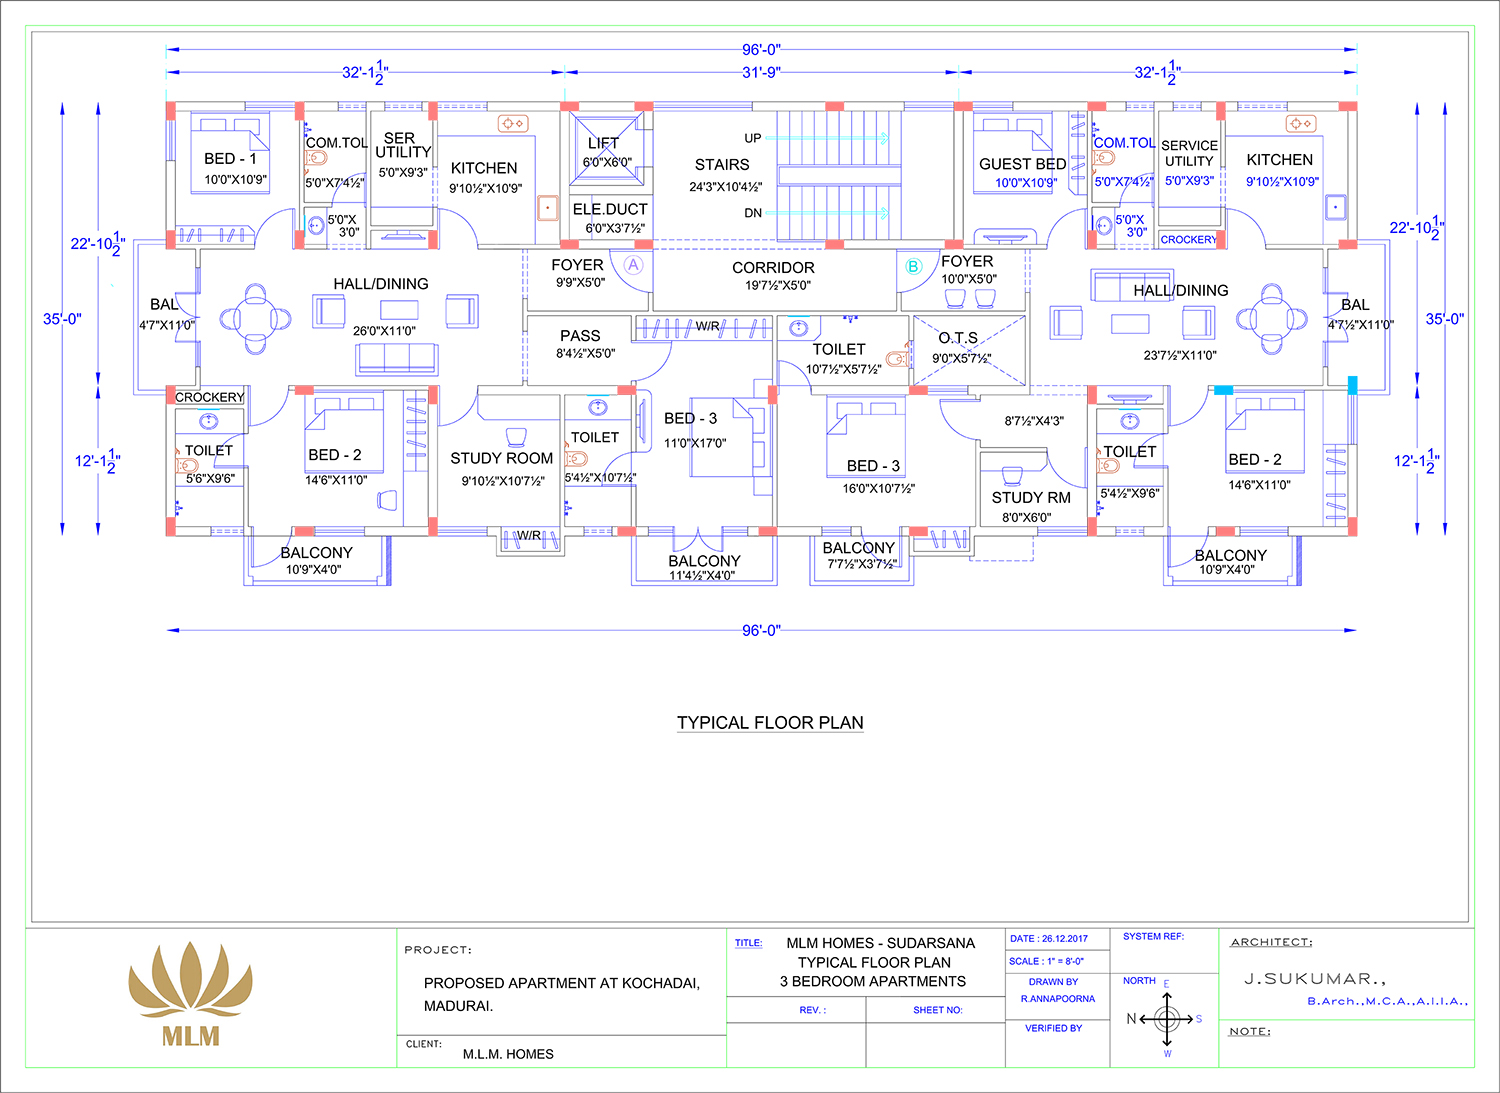Select the stove symbol in left kitchen

(513, 123)
